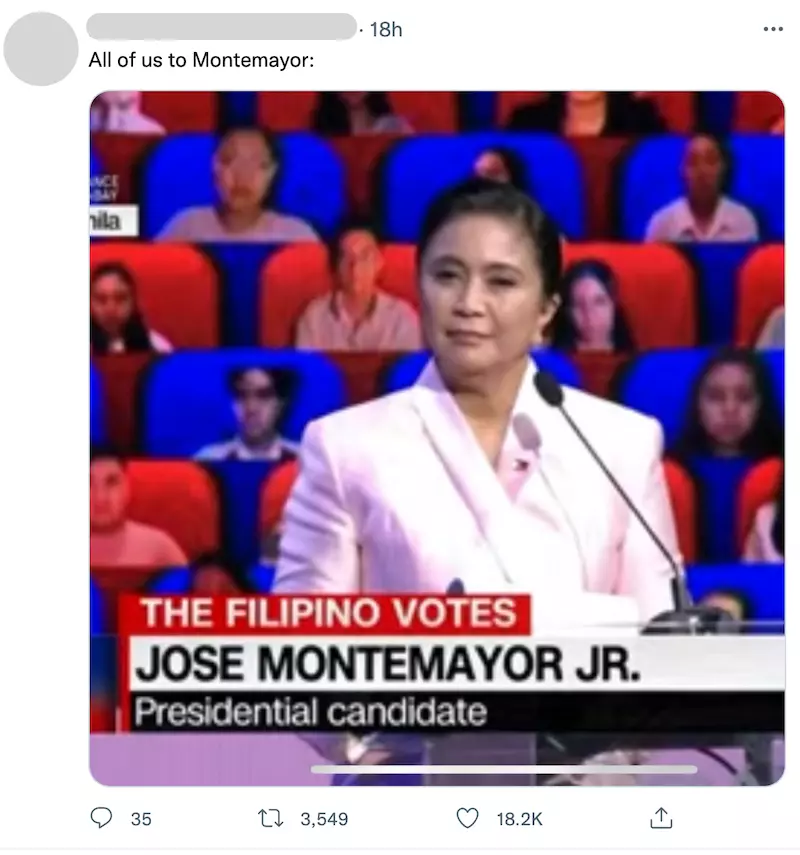Click the retweet count 3,549
Screen dimensions: 800x855
324,819
